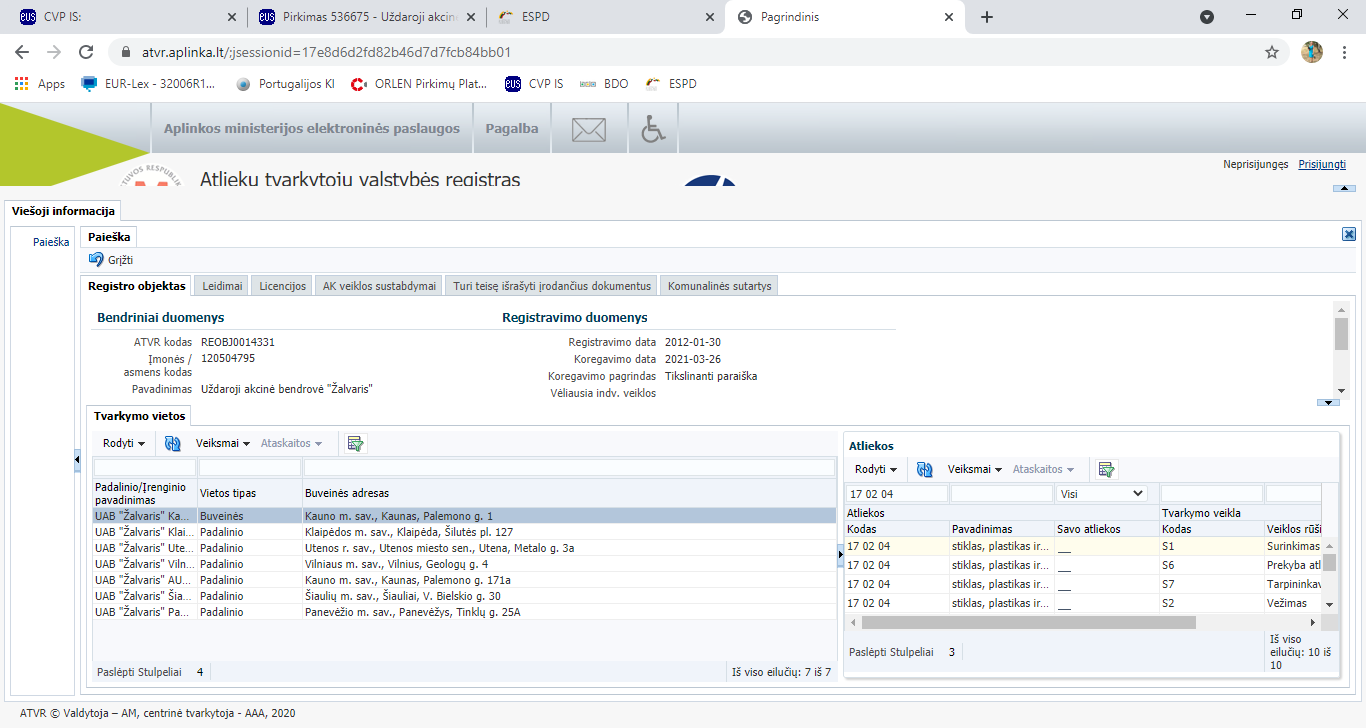The width and height of the screenshot is (1366, 728).
Task: Refresh the Atliekos table
Action: tap(924, 469)
